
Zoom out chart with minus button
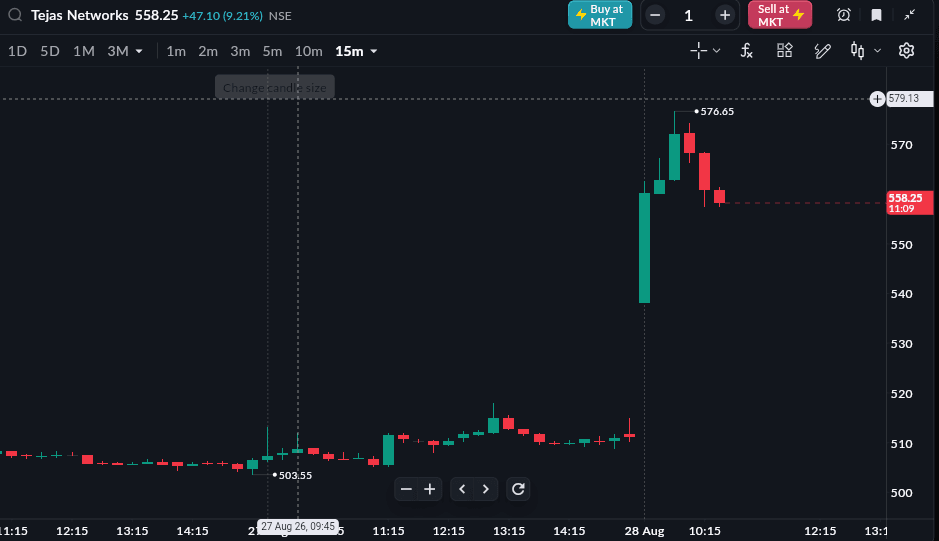point(406,489)
